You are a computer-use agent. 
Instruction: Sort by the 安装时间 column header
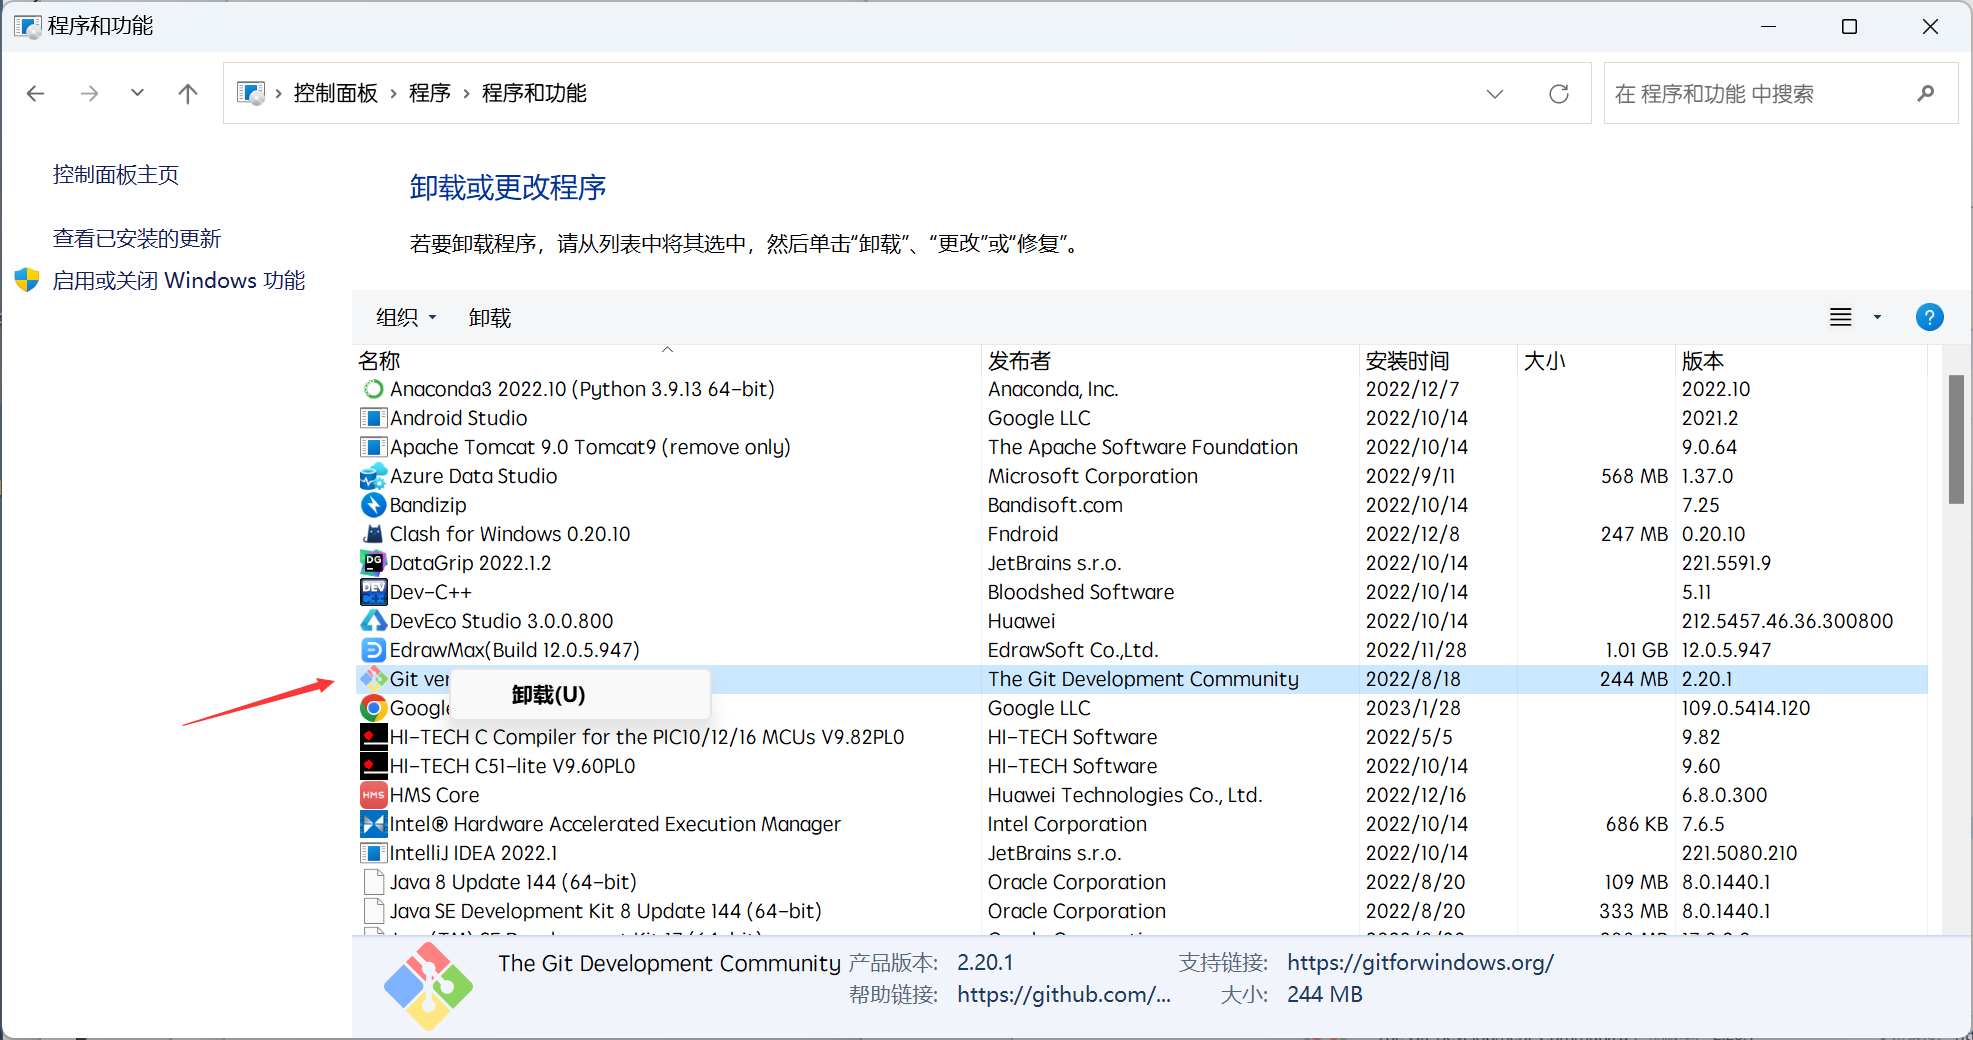pos(1438,360)
